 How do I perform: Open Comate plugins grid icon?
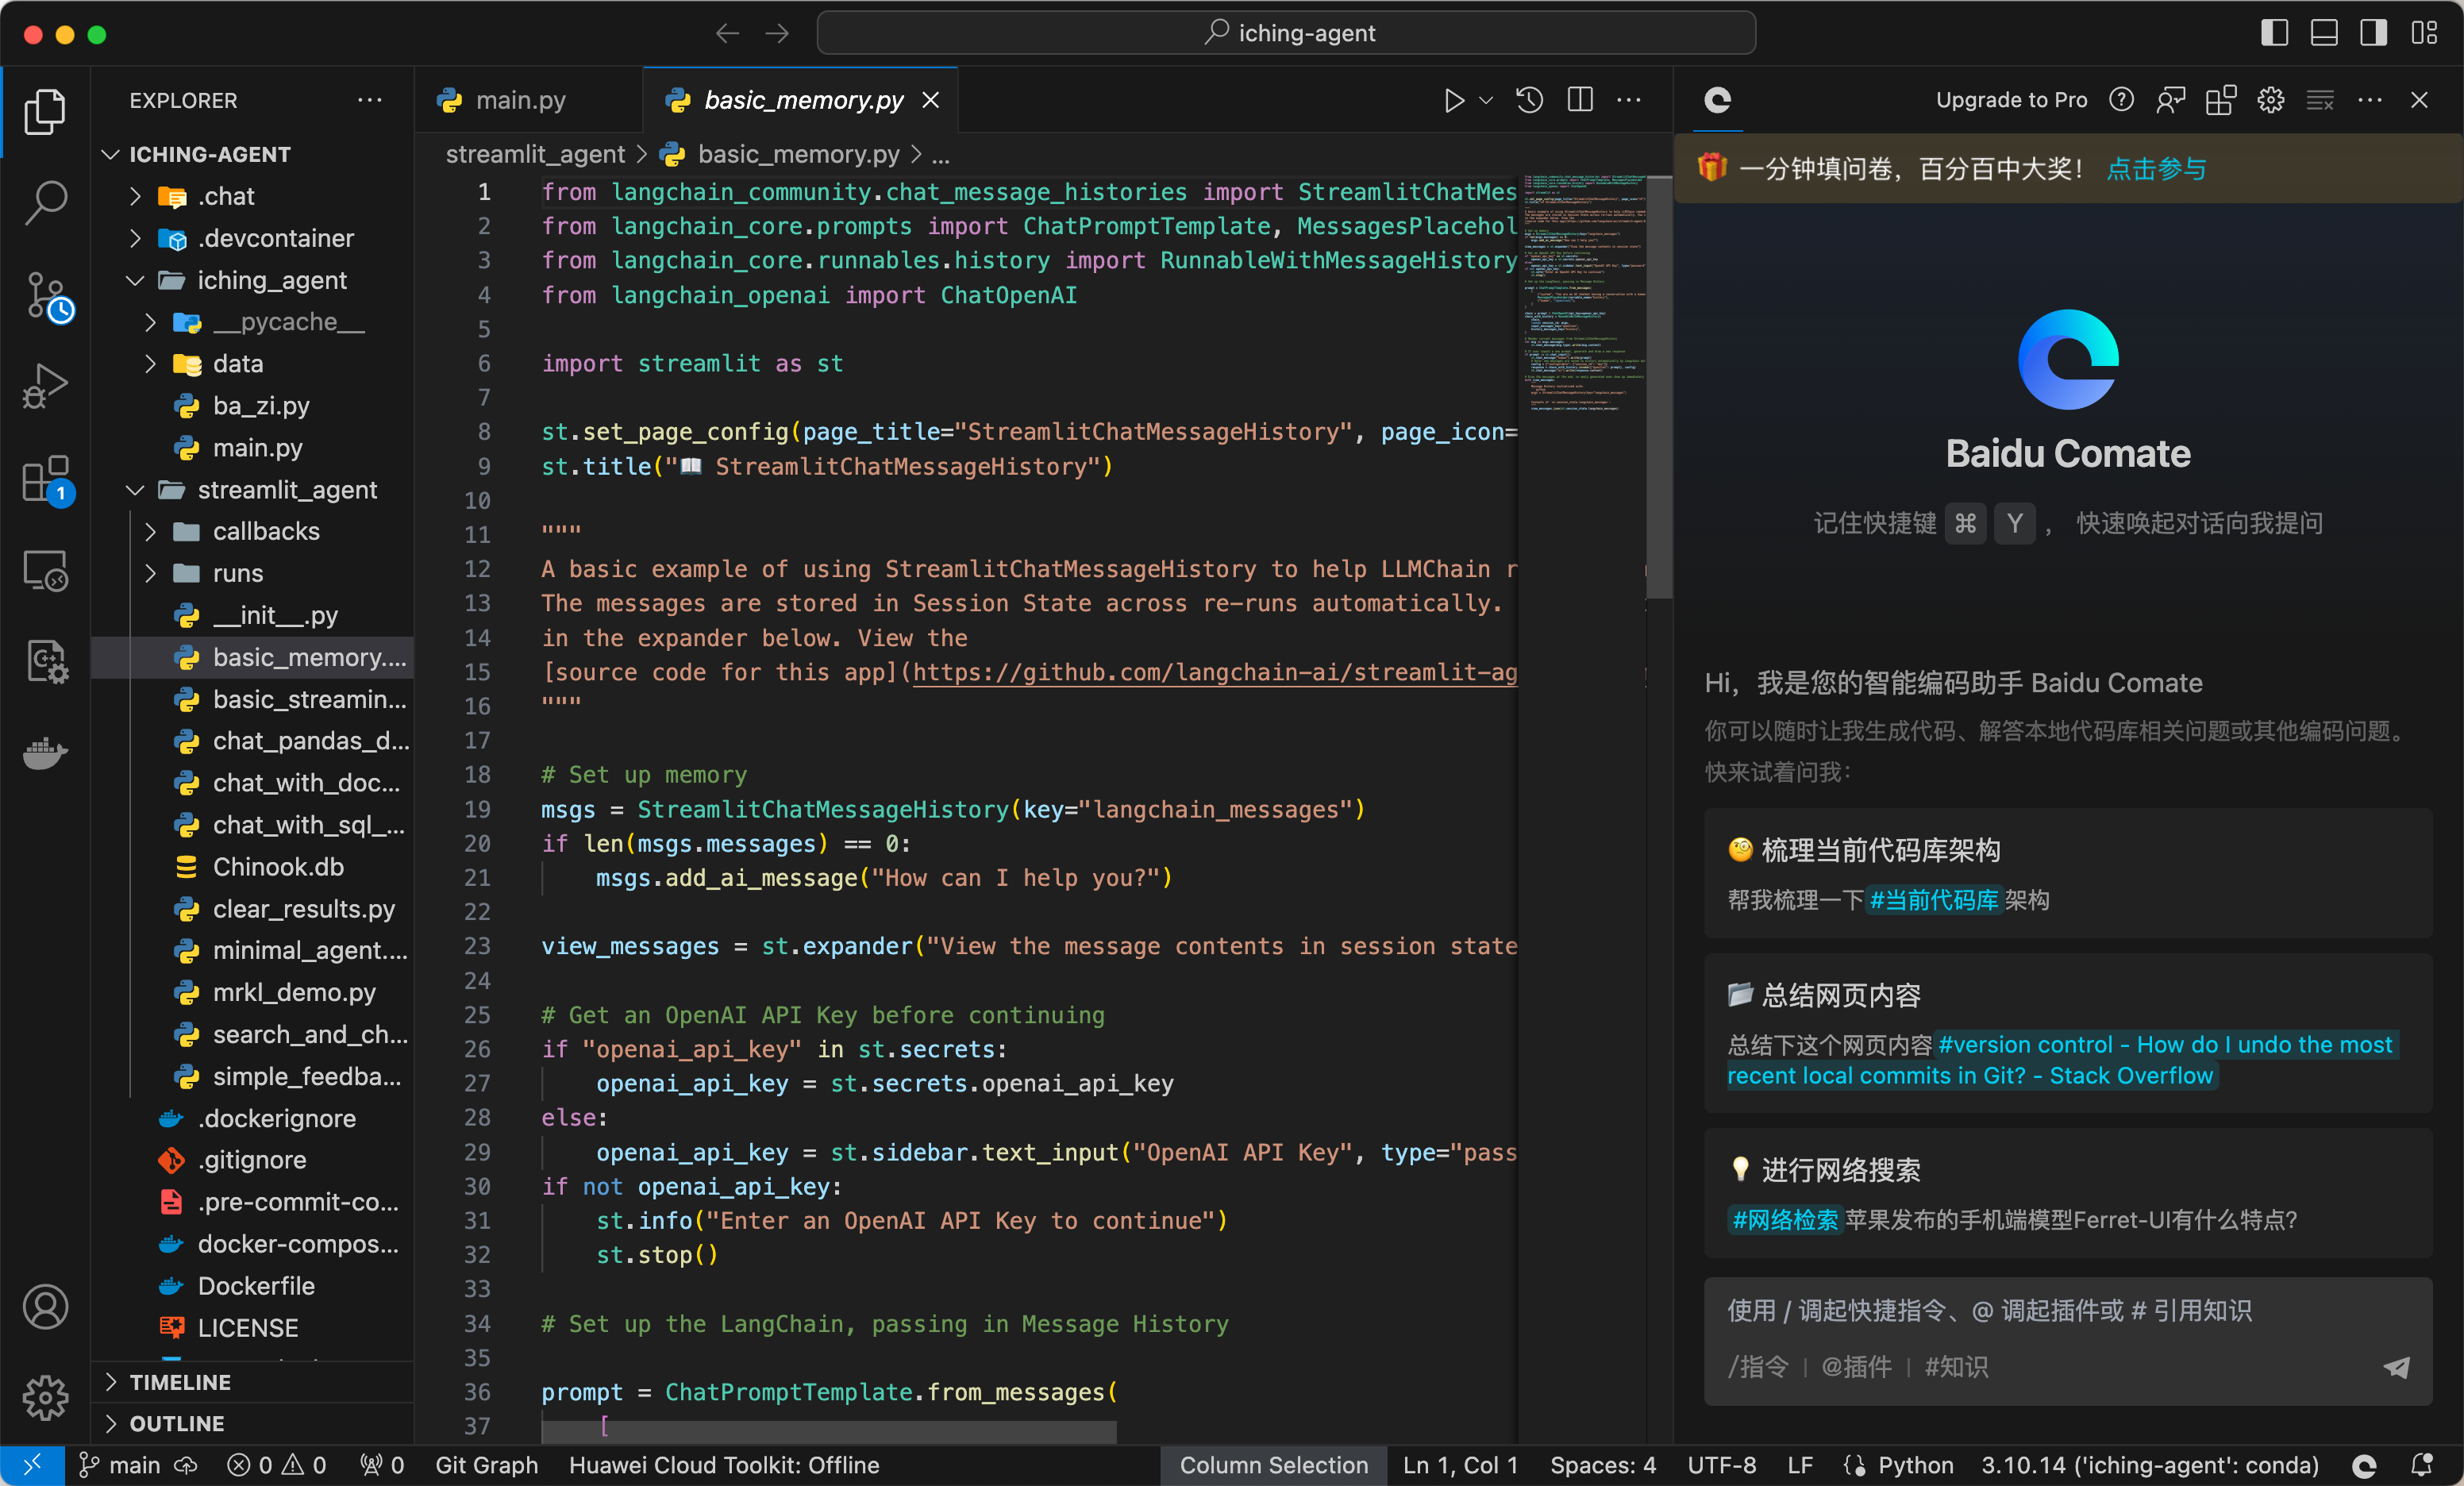2221,100
